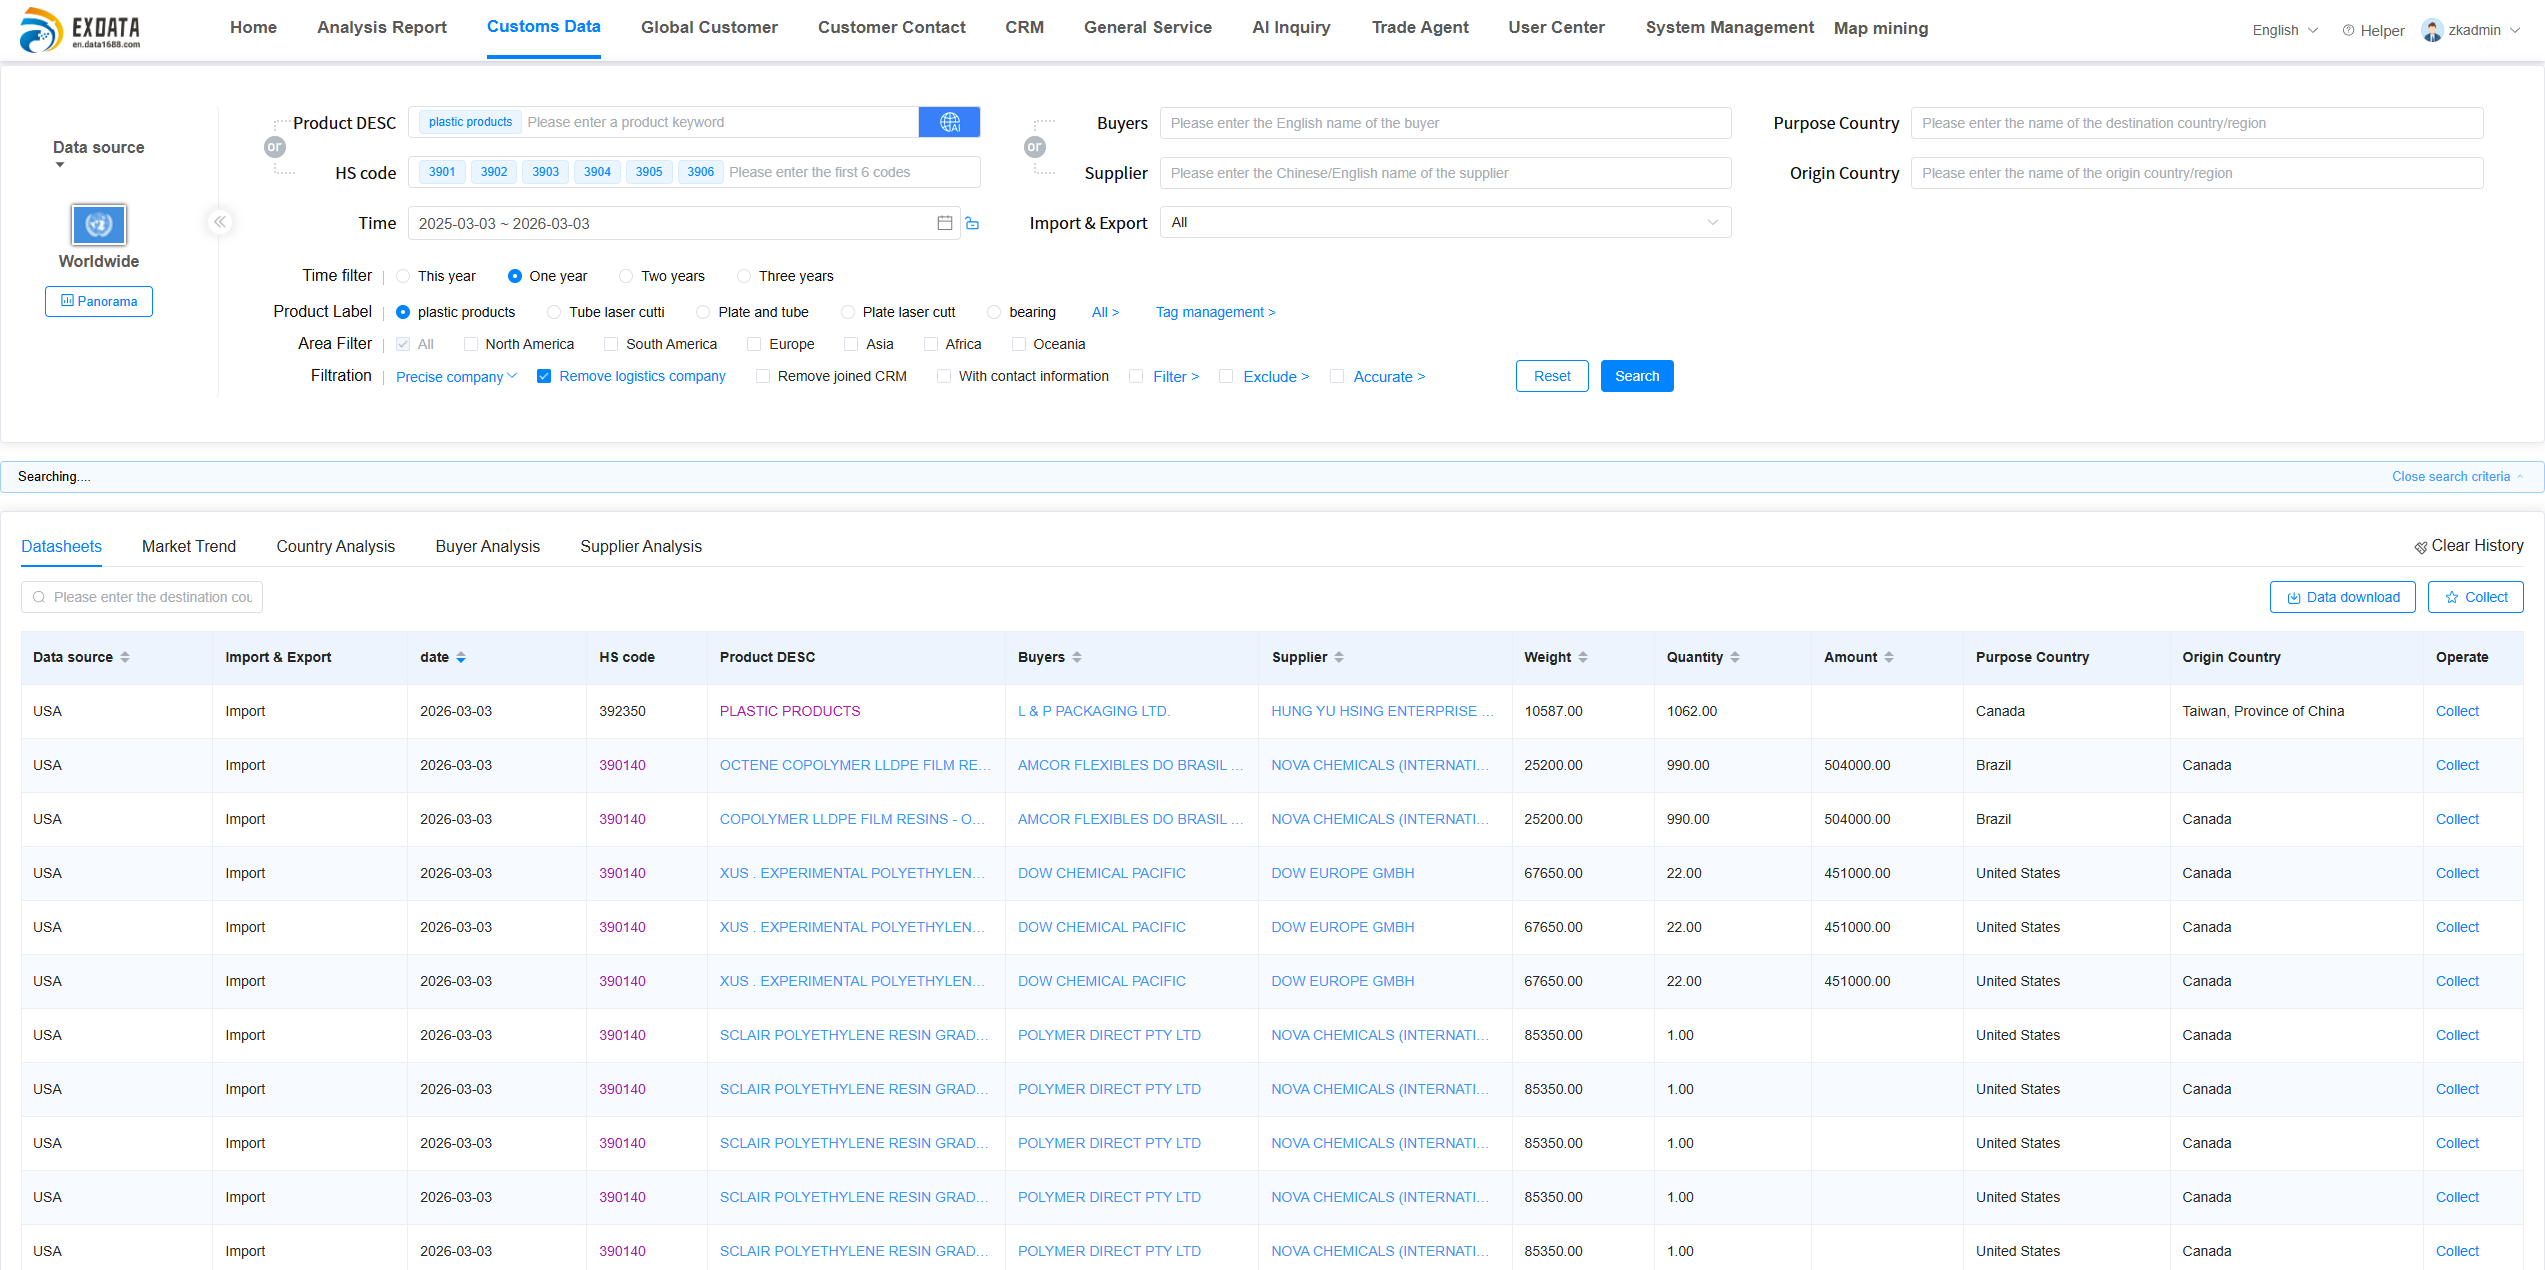Screen dimensions: 2545x1270
Task: Switch to the Buyer Analysis tab
Action: pos(487,546)
